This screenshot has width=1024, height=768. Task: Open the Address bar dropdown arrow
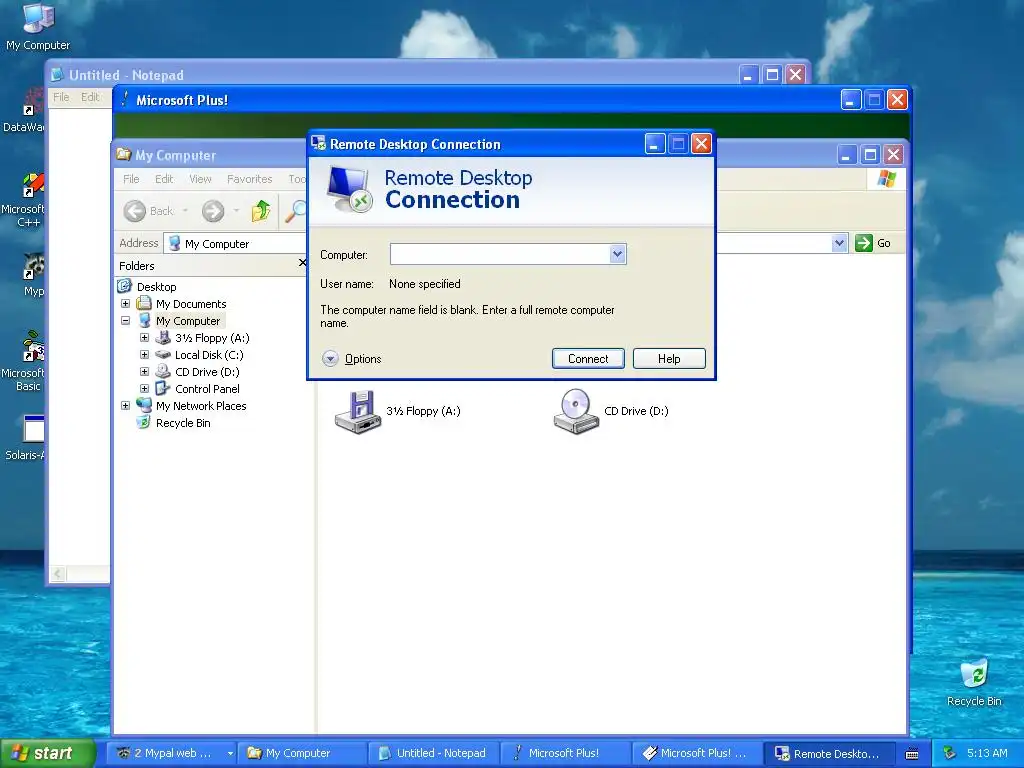pyautogui.click(x=839, y=244)
